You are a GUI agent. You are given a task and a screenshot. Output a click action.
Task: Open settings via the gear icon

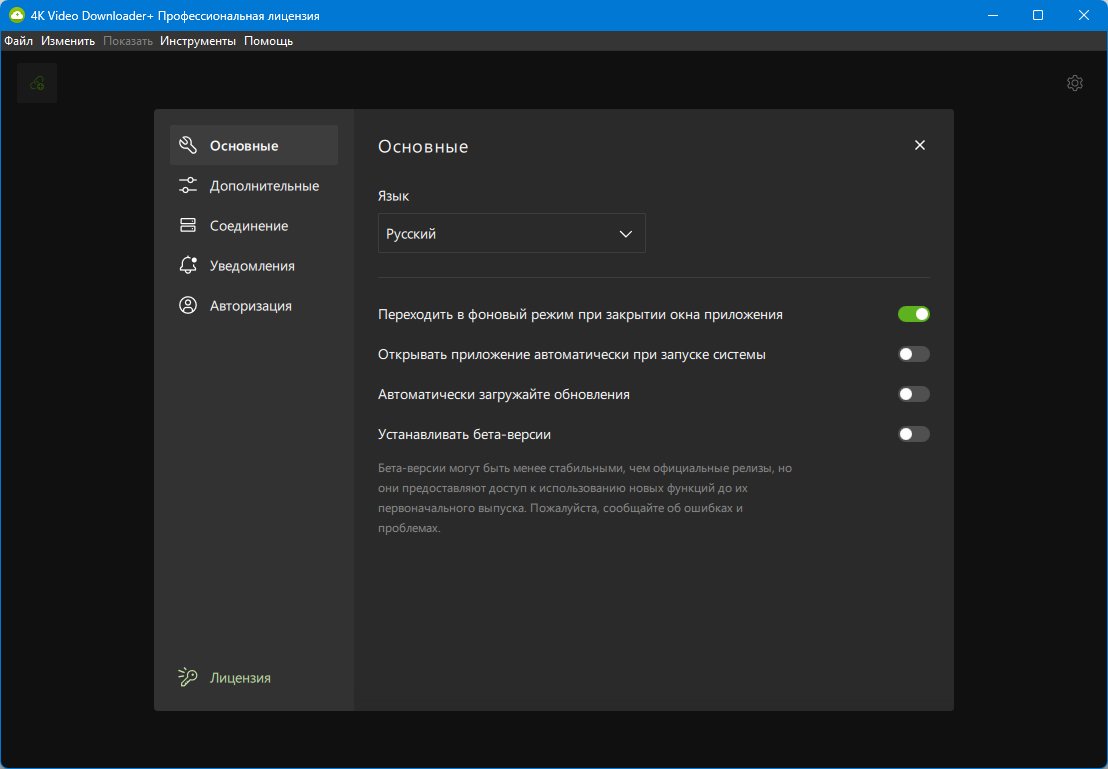coord(1075,83)
